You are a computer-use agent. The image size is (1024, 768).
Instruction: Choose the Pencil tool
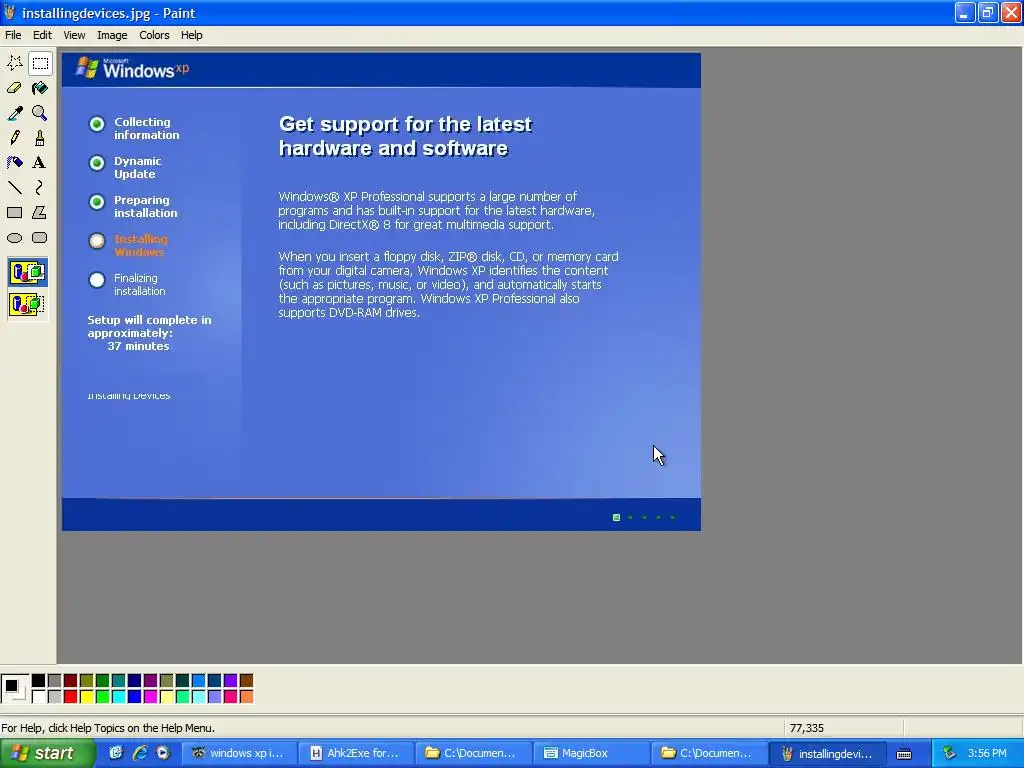click(14, 138)
